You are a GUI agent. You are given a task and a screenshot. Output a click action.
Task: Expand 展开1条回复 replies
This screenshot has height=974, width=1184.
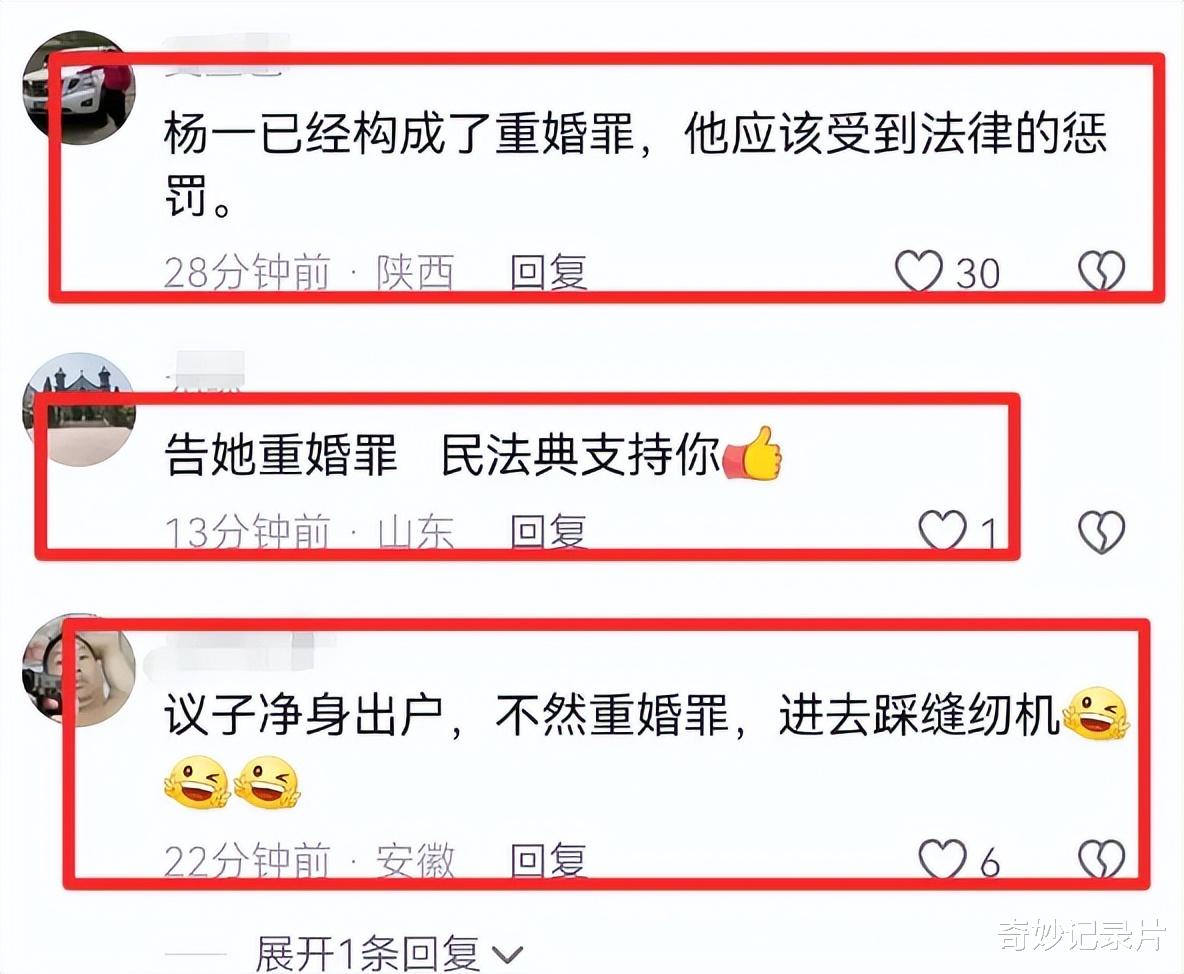point(367,954)
